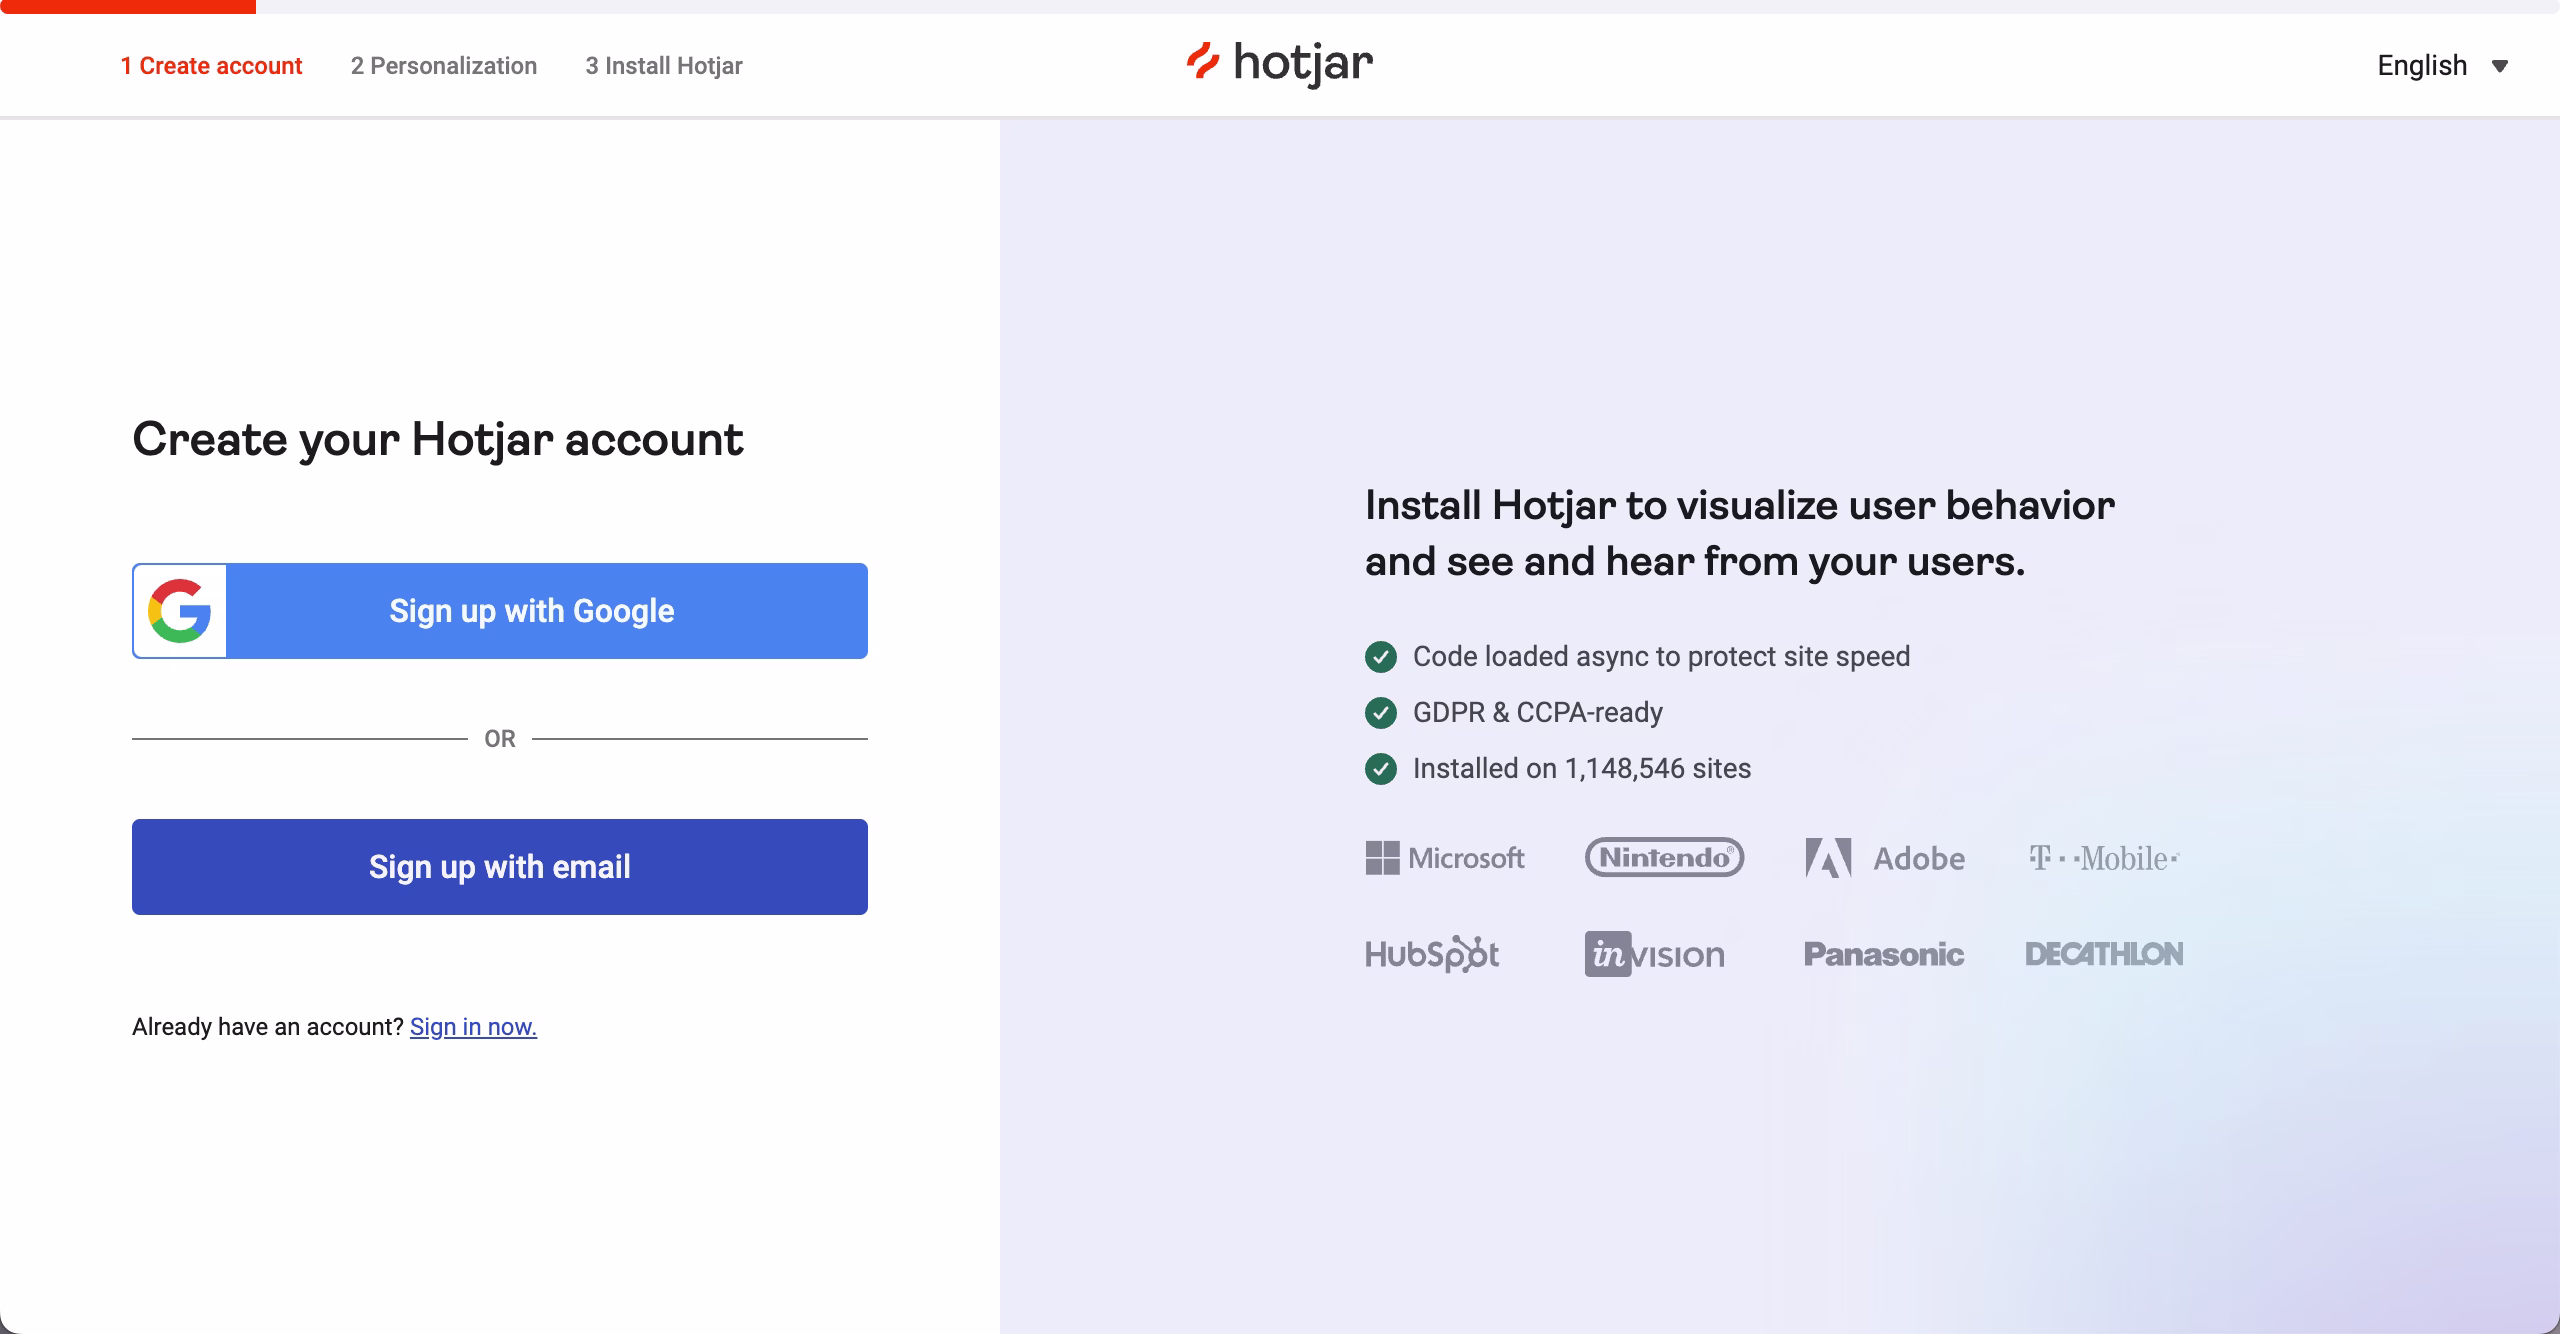Click the Adobe logo
2560x1334 pixels.
point(1885,858)
